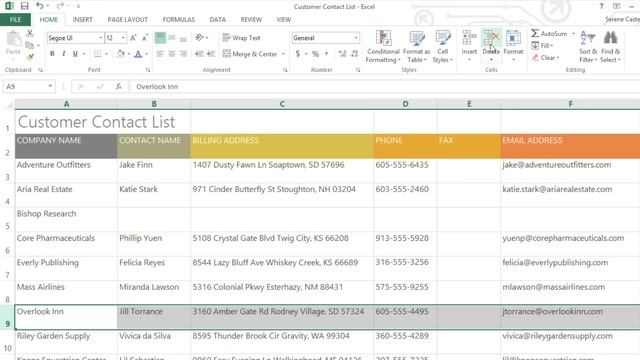The width and height of the screenshot is (640, 360).
Task: Open Cell Styles gallery
Action: tap(442, 47)
